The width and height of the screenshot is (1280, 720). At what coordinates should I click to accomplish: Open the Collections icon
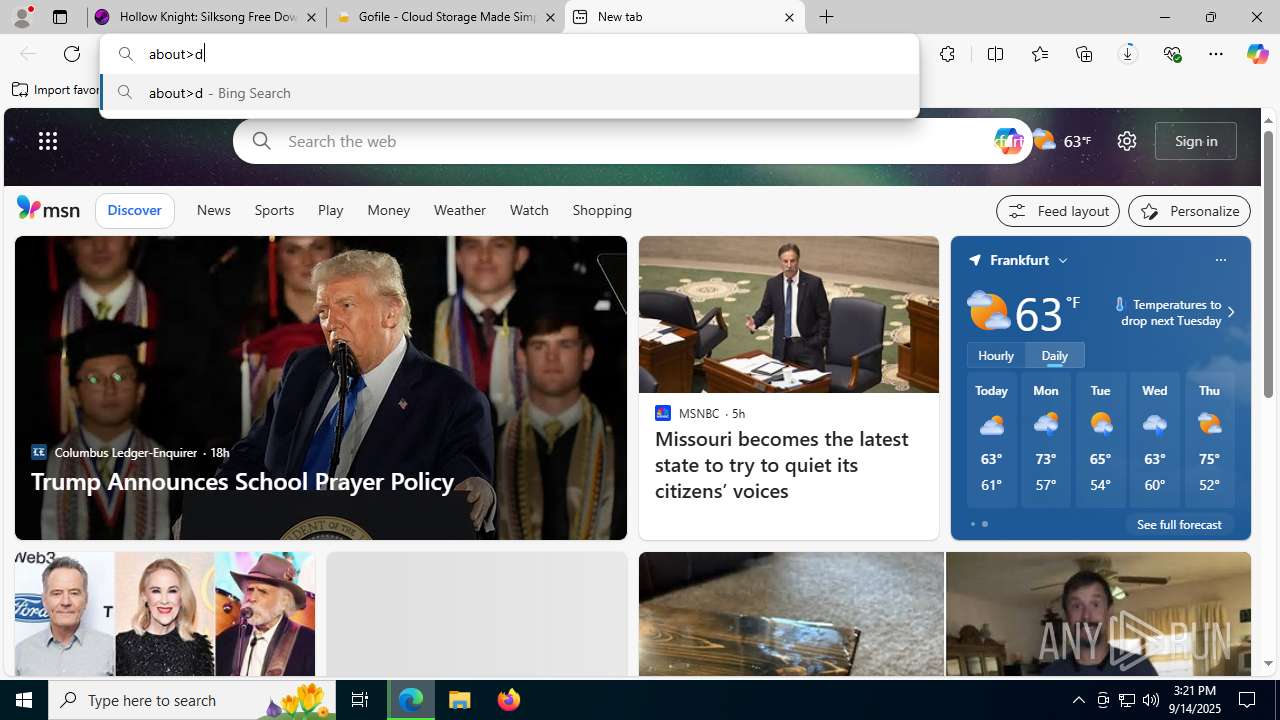1084,54
